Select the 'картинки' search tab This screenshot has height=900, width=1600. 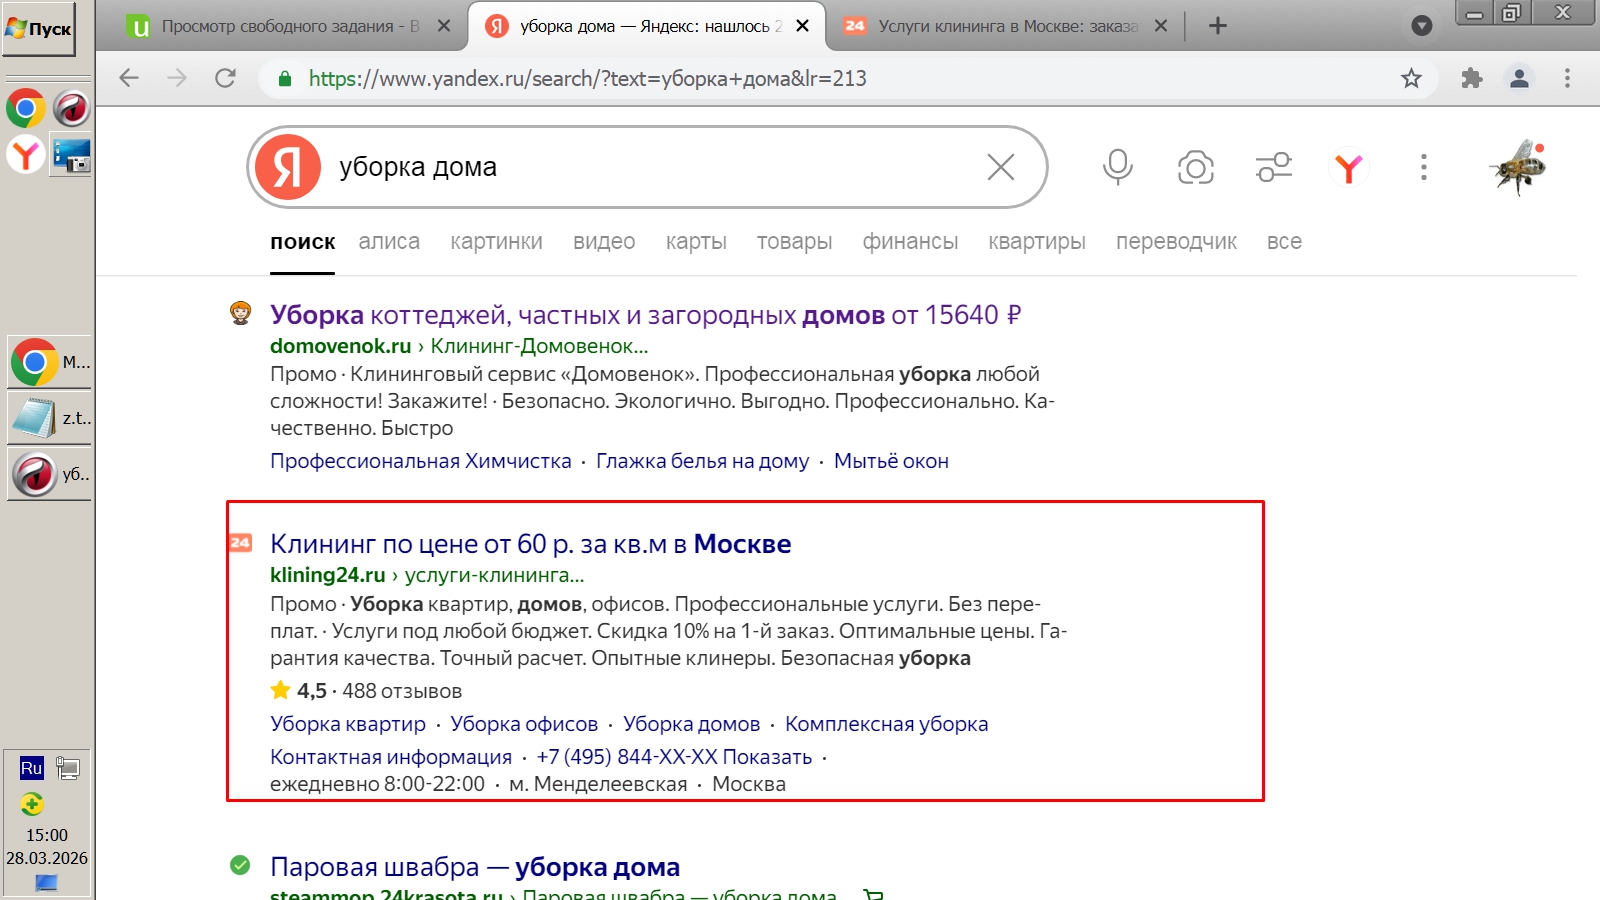pos(496,242)
